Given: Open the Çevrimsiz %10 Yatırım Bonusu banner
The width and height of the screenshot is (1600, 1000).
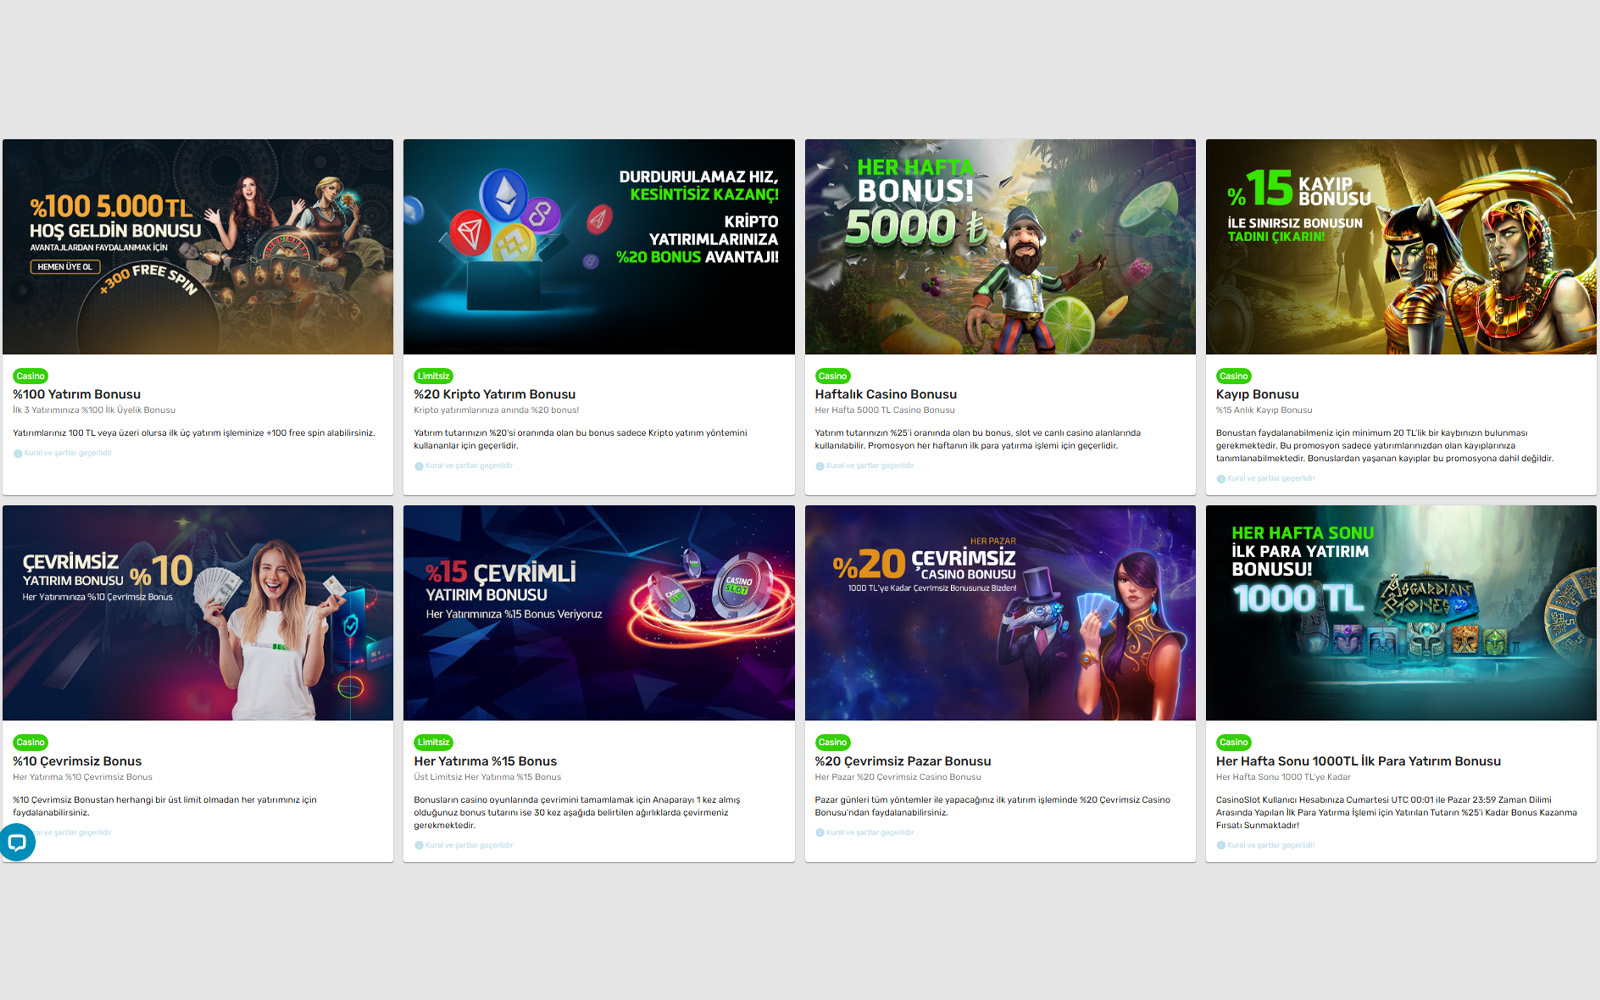Looking at the screenshot, I should (198, 612).
